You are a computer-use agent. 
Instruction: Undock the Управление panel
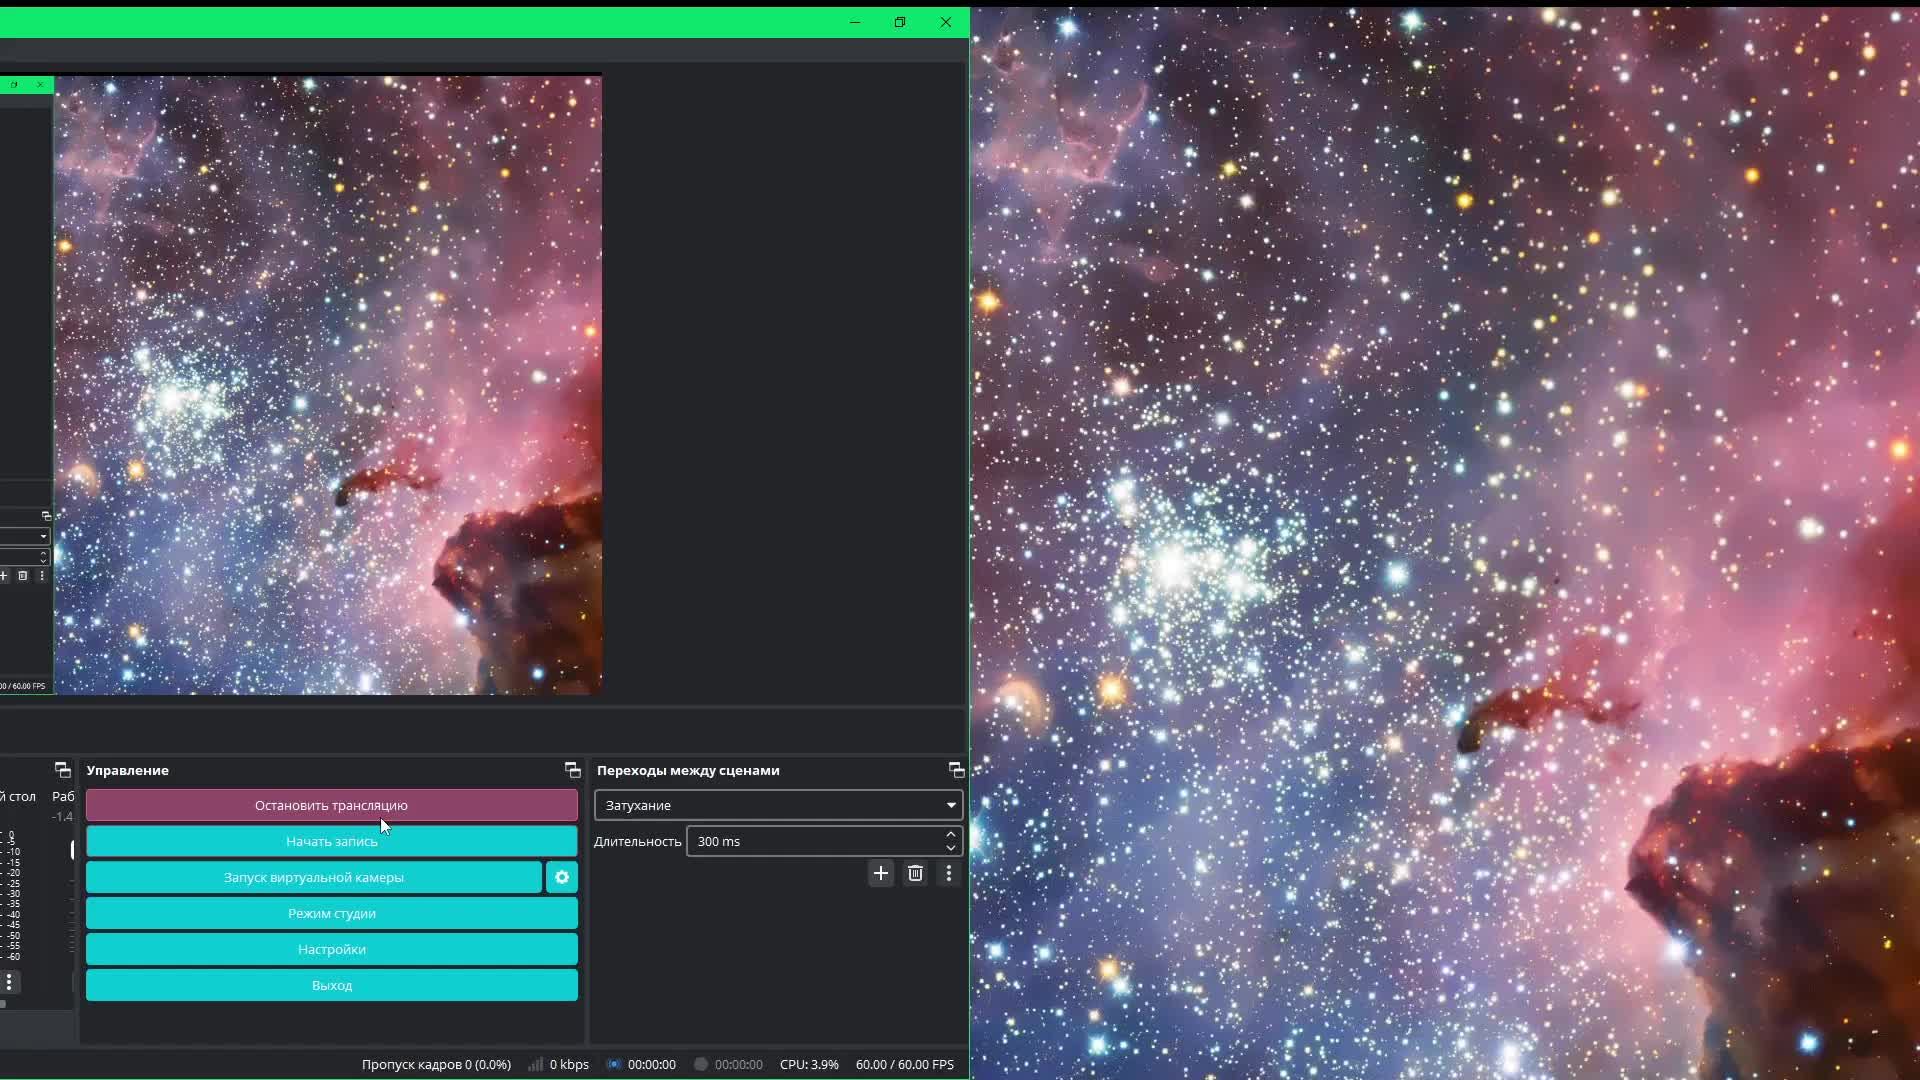point(572,770)
